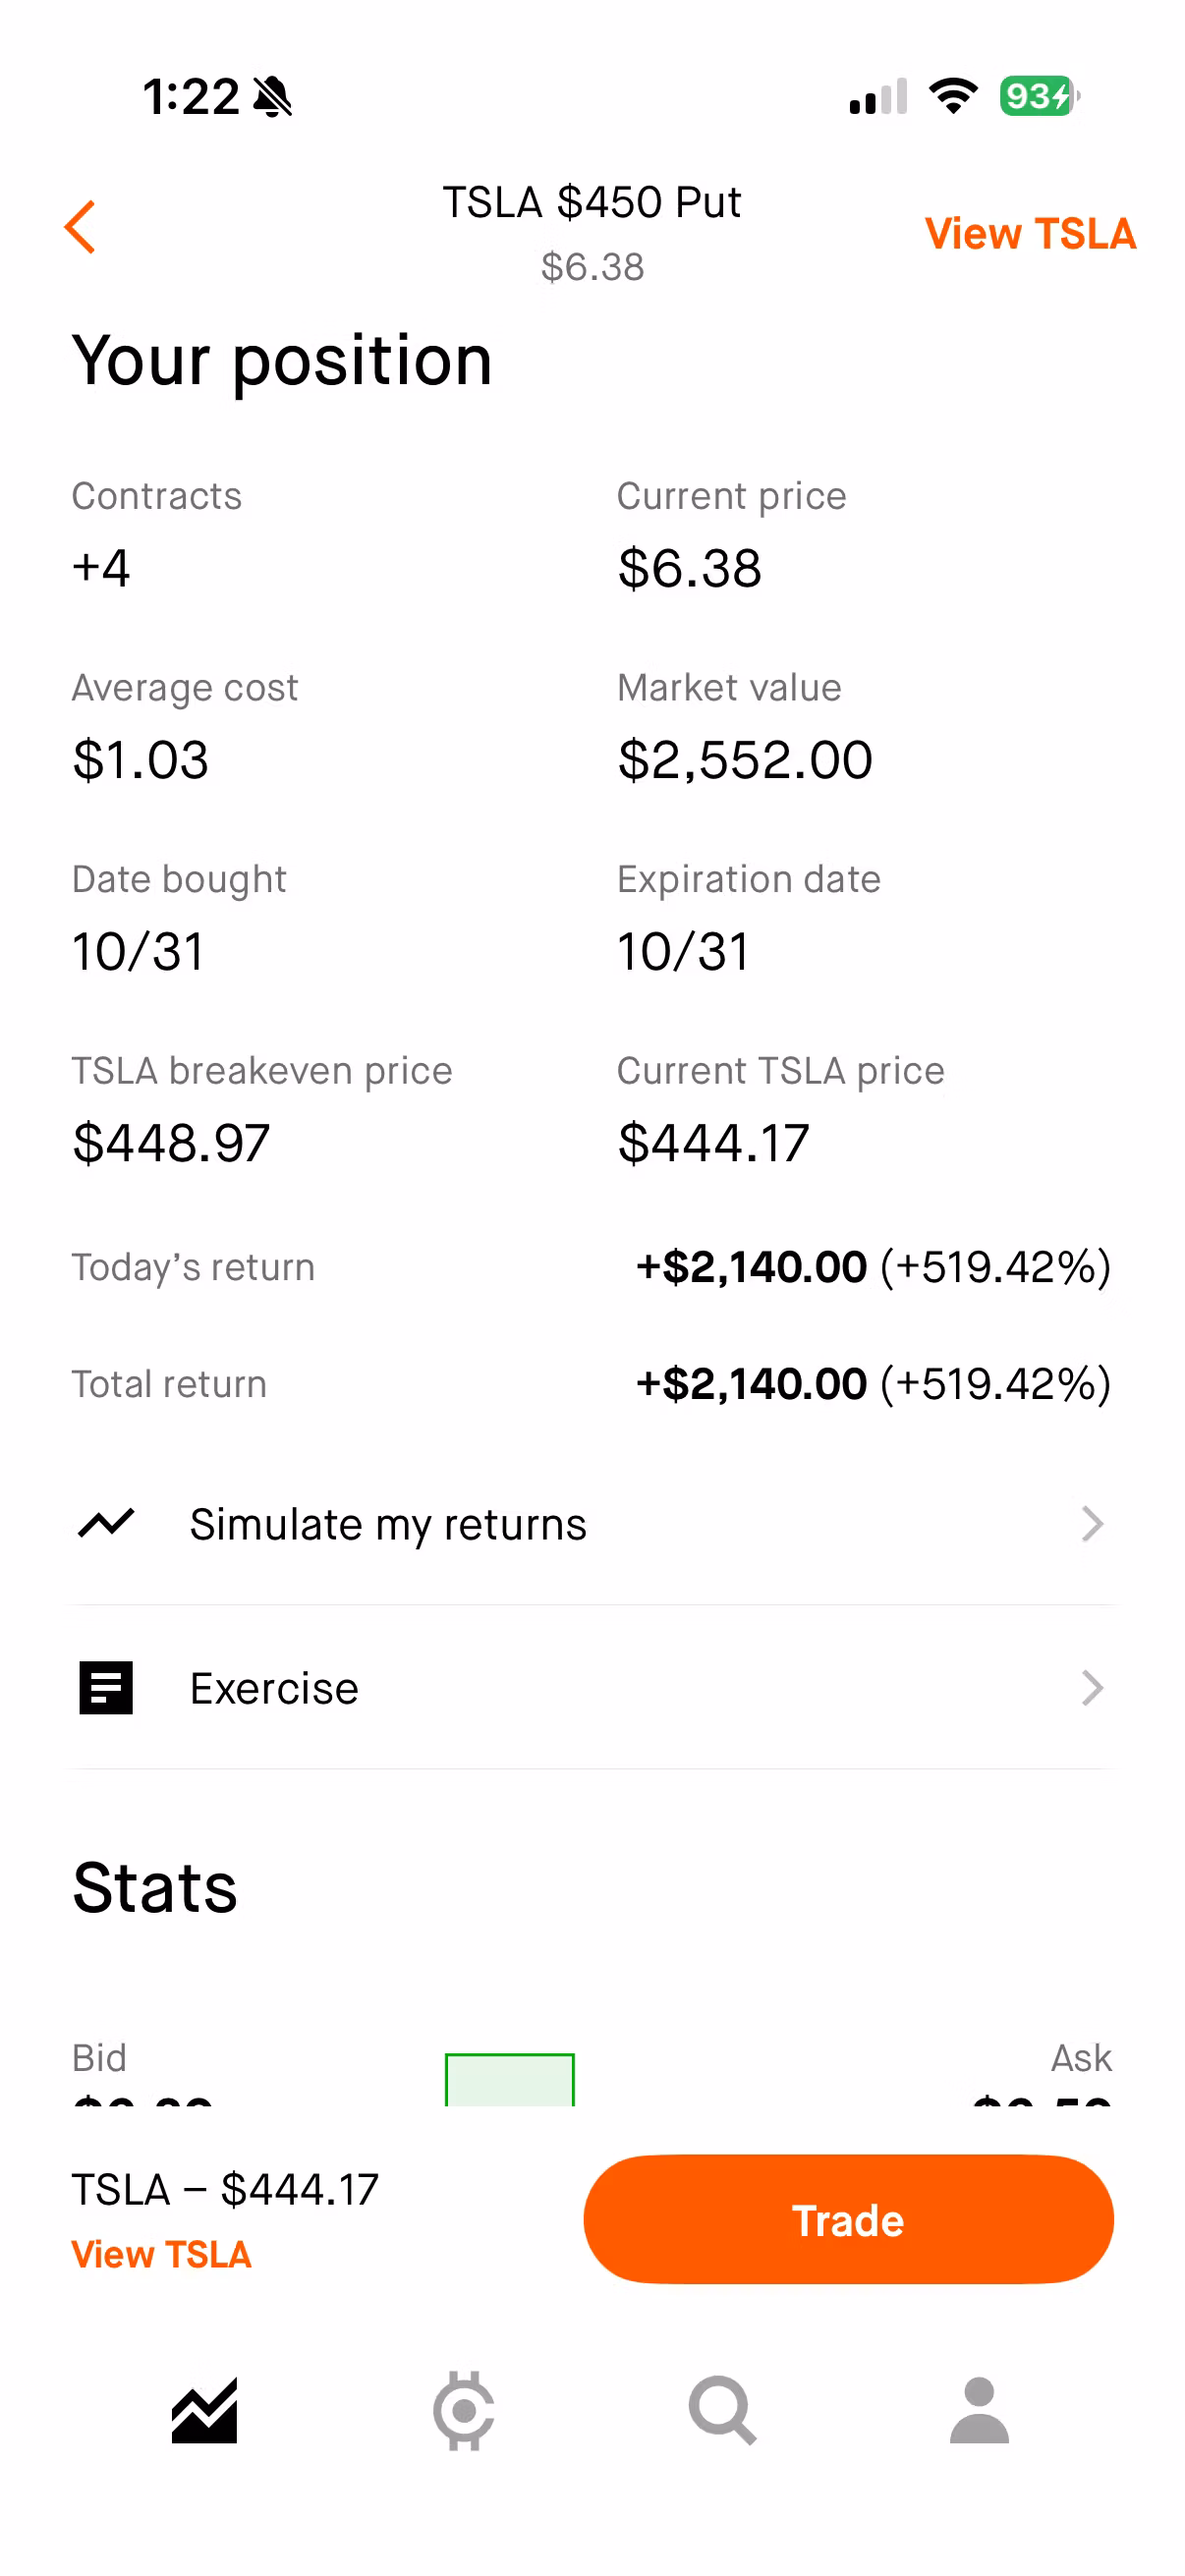This screenshot has width=1185, height=2576.
Task: Open the Exercise option row
Action: coord(590,1688)
